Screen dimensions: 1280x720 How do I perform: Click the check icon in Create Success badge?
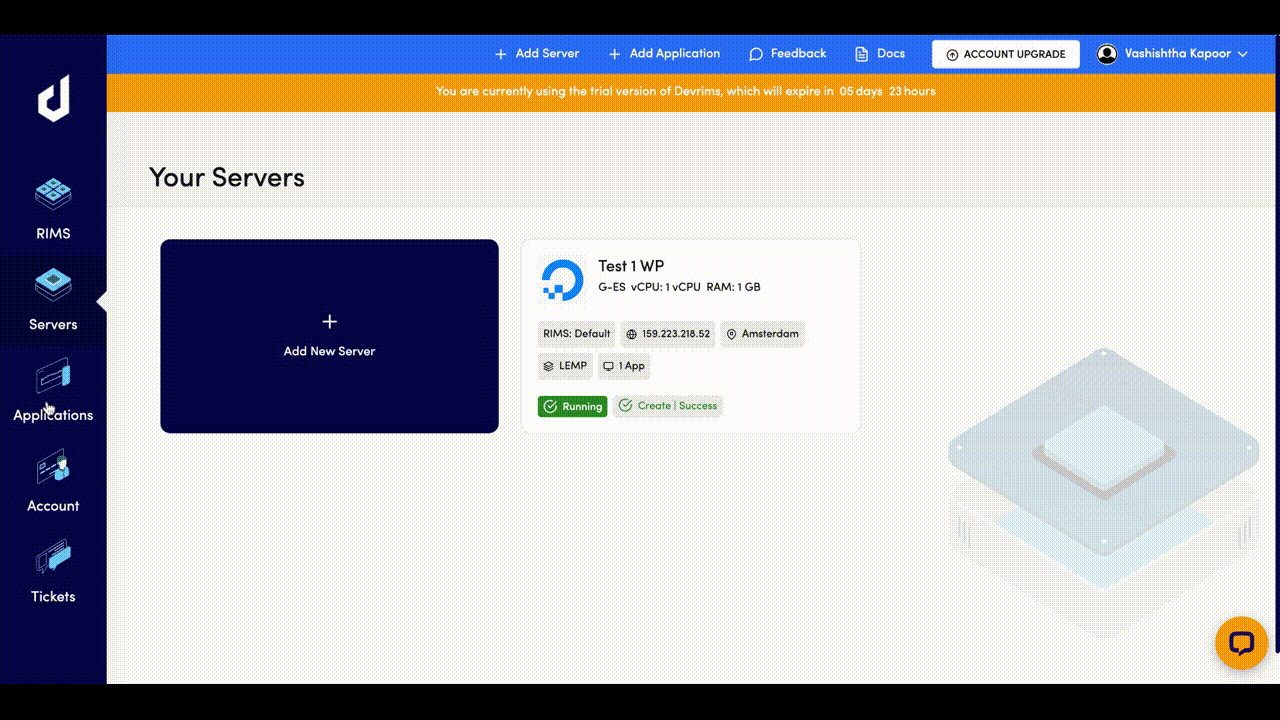625,406
